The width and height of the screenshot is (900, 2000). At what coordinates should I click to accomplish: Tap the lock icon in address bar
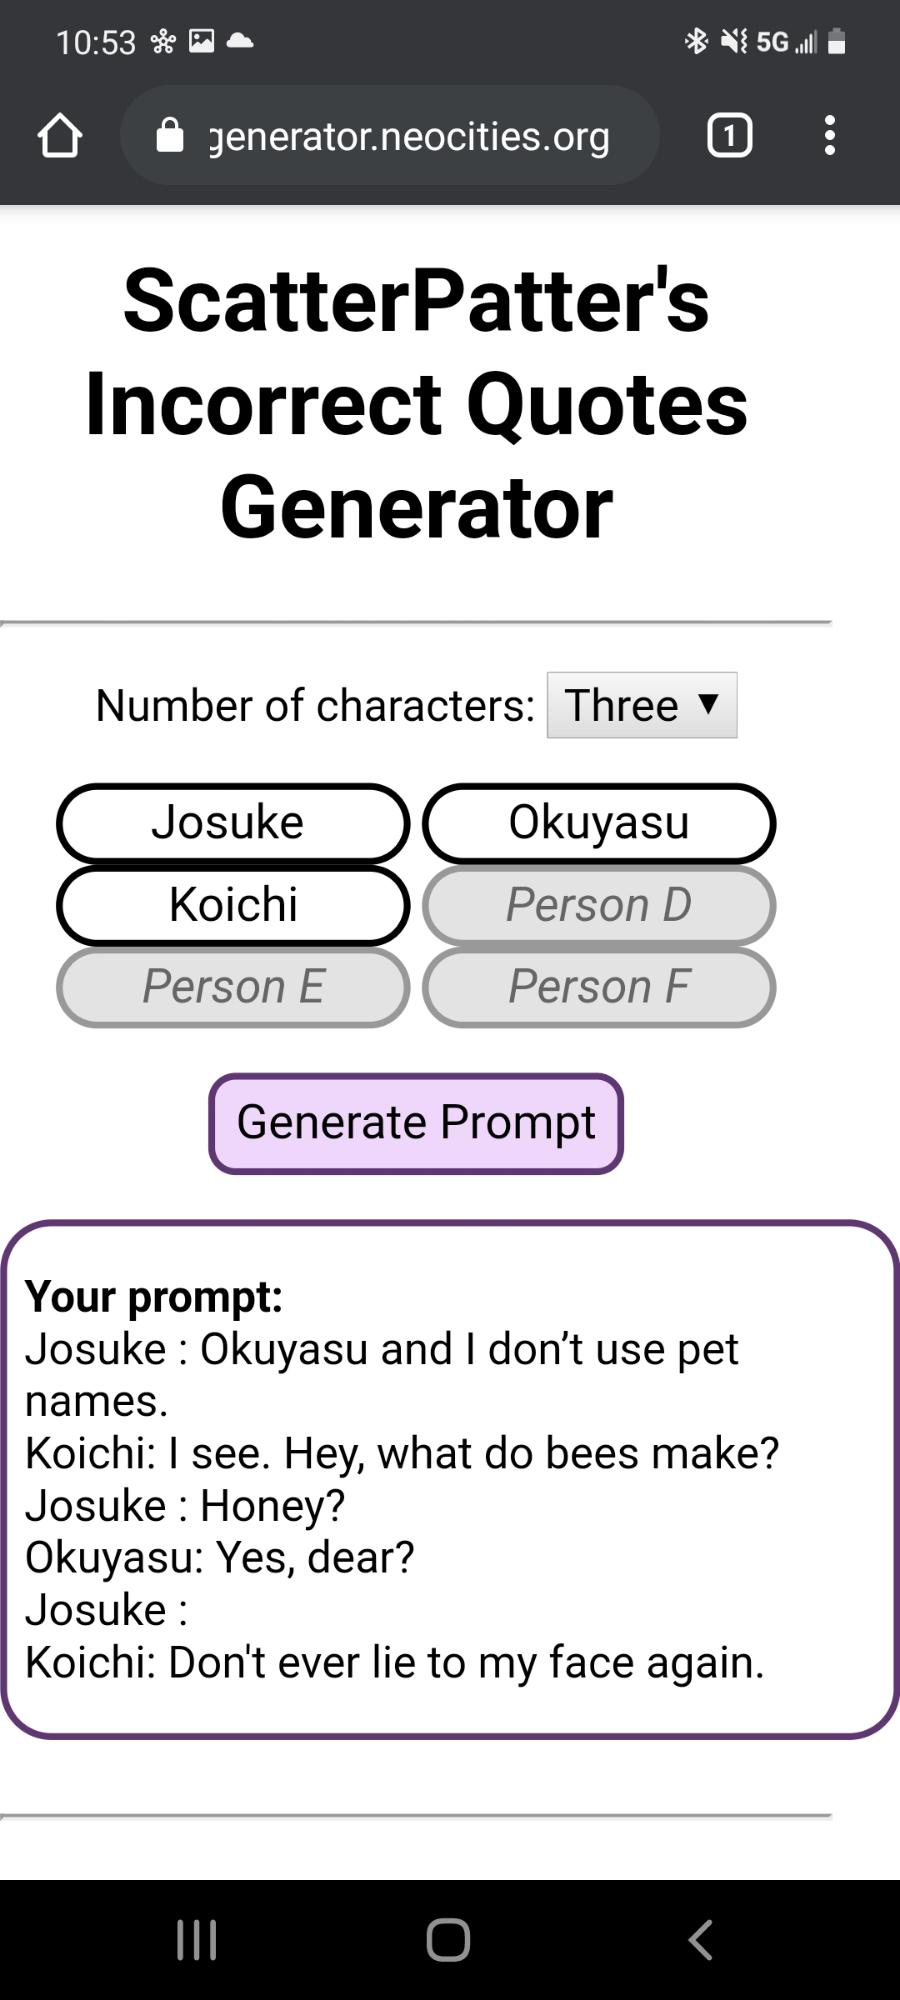coord(170,136)
